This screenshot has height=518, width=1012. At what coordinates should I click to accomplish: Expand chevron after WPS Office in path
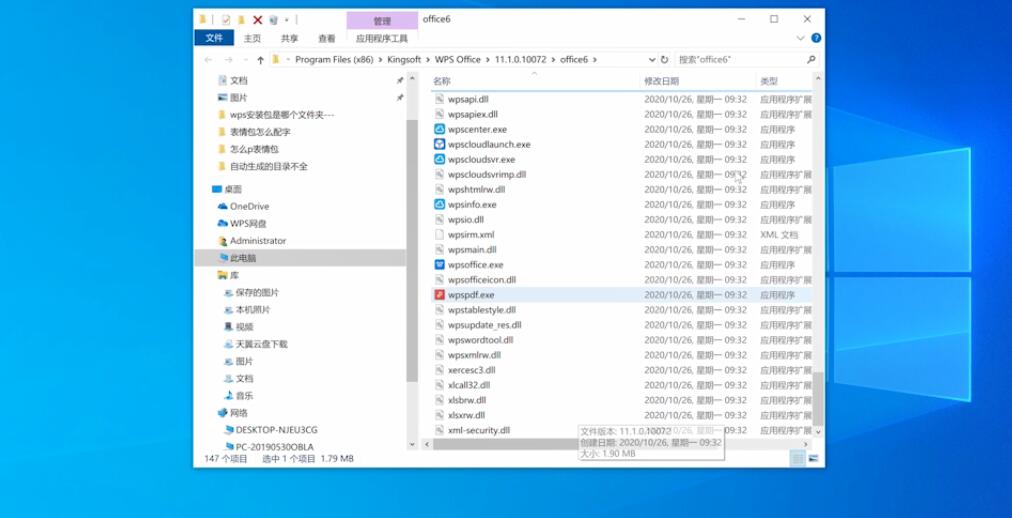(488, 59)
